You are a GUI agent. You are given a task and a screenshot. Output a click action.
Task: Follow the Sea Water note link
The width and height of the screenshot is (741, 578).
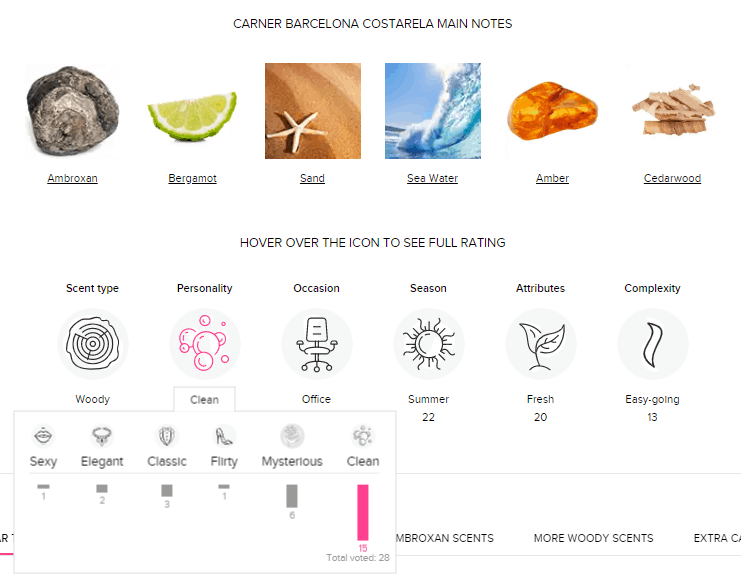432,179
